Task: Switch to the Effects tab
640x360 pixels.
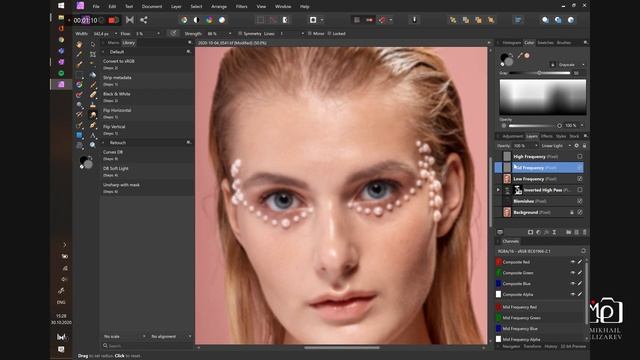Action: [x=547, y=136]
